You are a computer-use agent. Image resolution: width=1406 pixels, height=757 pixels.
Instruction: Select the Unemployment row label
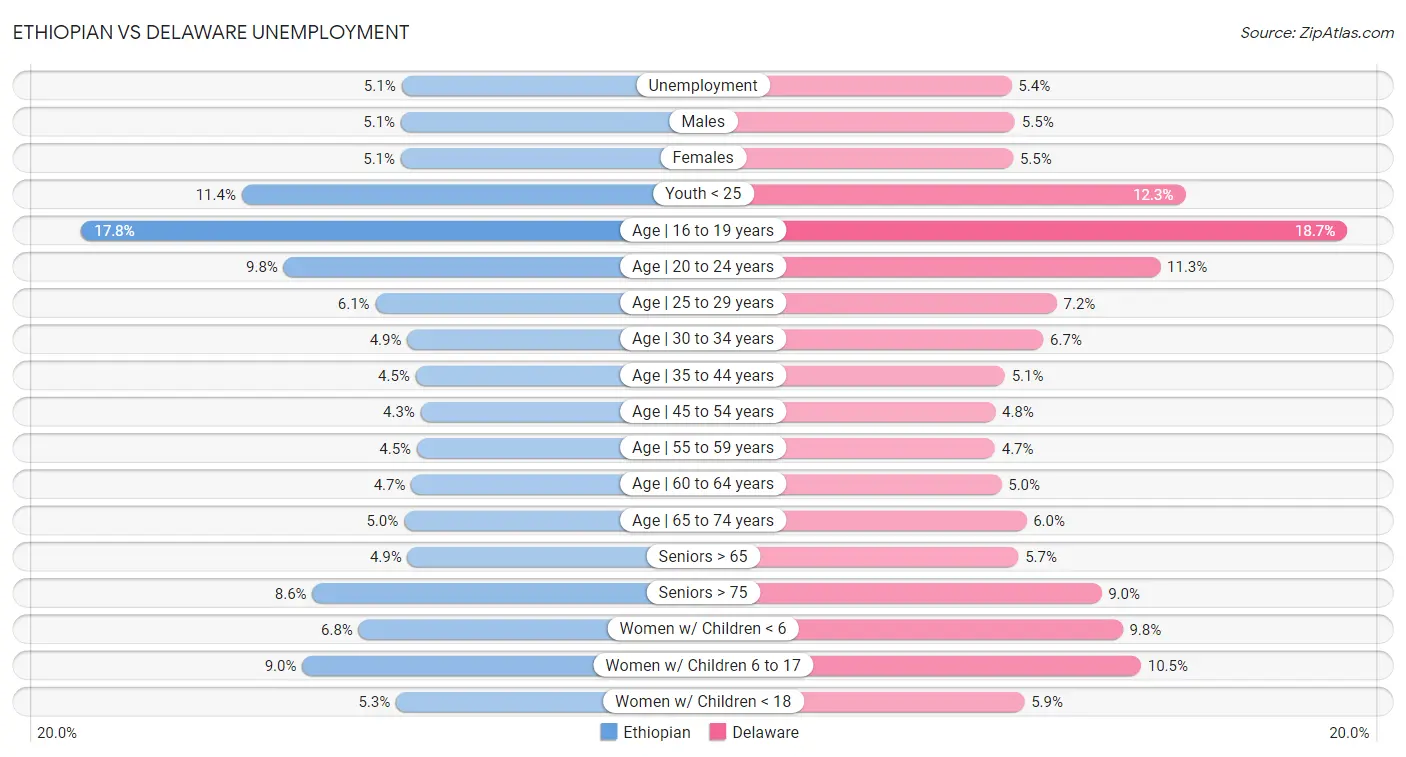pos(703,86)
